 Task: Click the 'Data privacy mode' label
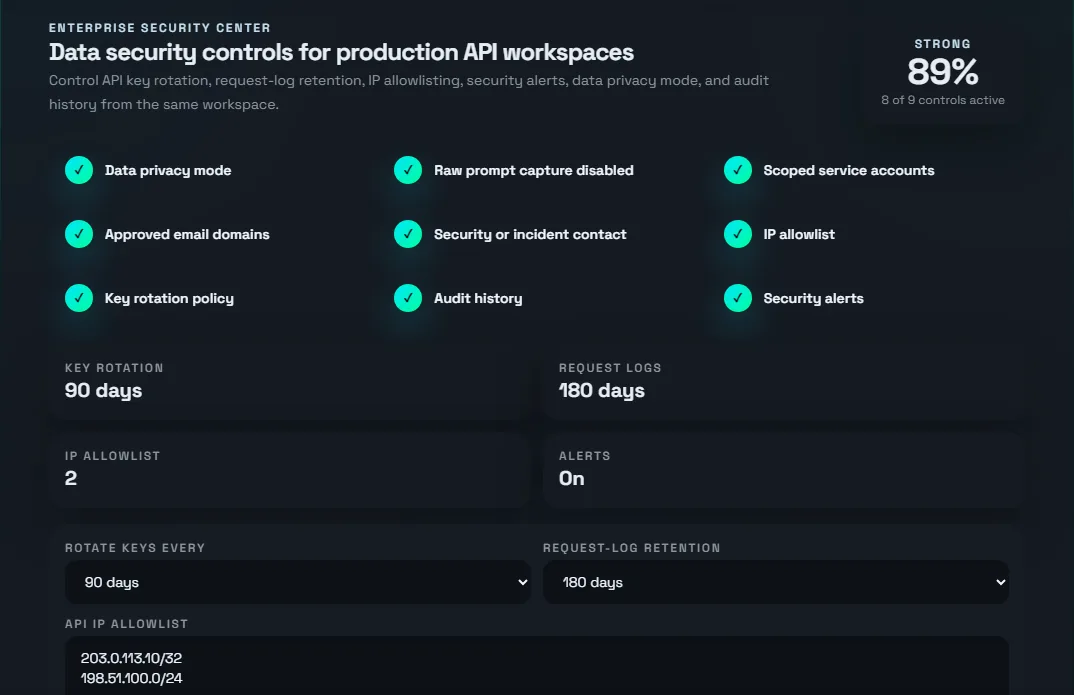click(168, 170)
